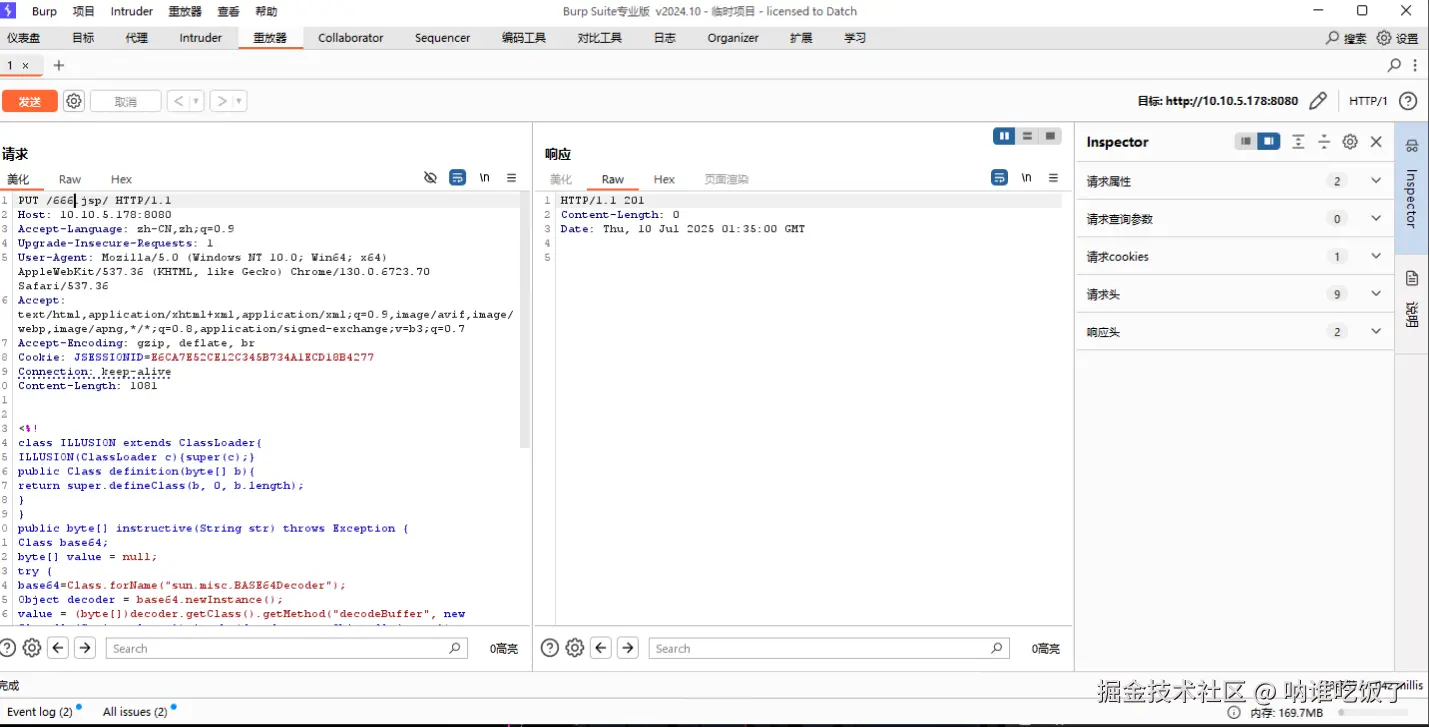Viewport: 1429px width, 727px height.
Task: Open Repeater help question mark icon
Action: [1408, 101]
